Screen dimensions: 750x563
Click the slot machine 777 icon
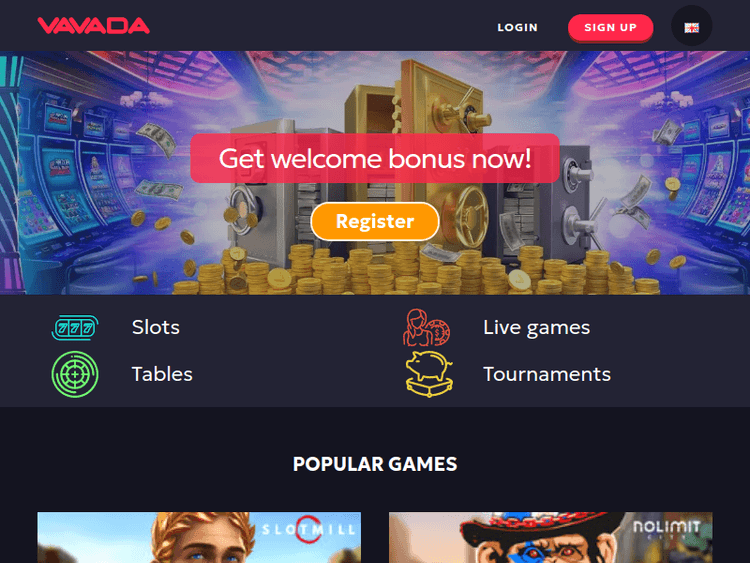click(75, 328)
